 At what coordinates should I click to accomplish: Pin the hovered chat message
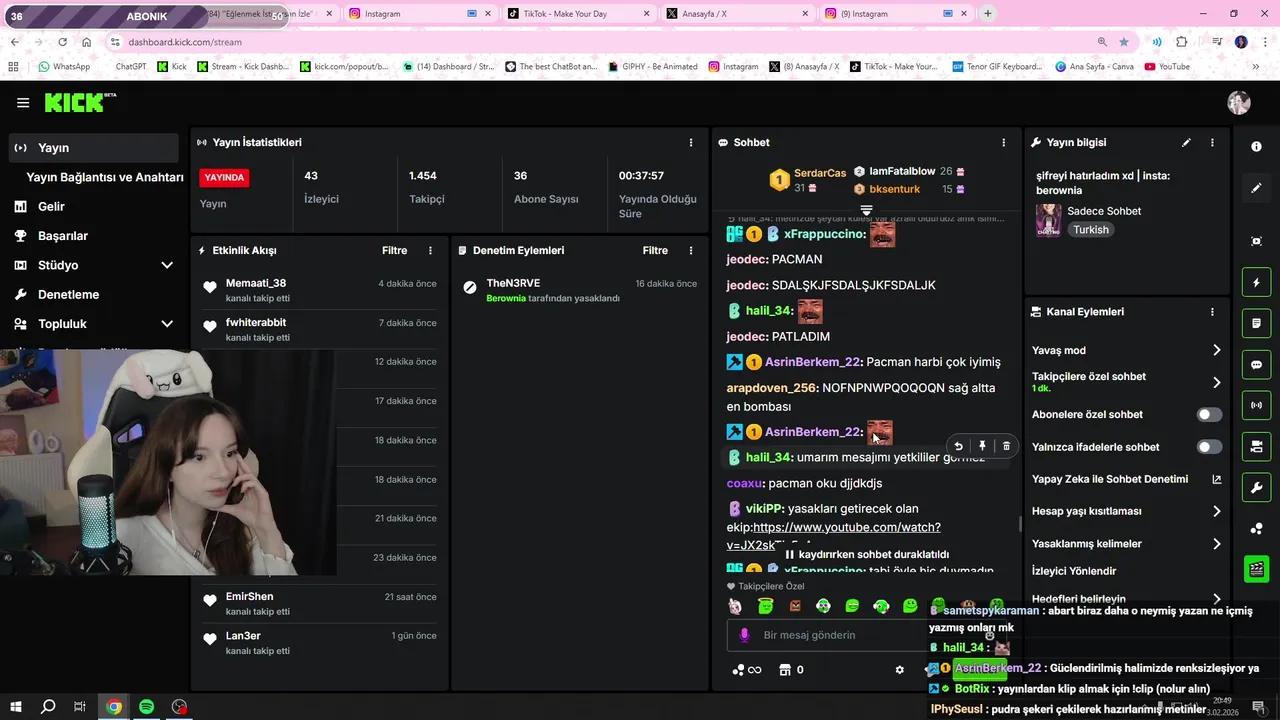click(x=982, y=446)
